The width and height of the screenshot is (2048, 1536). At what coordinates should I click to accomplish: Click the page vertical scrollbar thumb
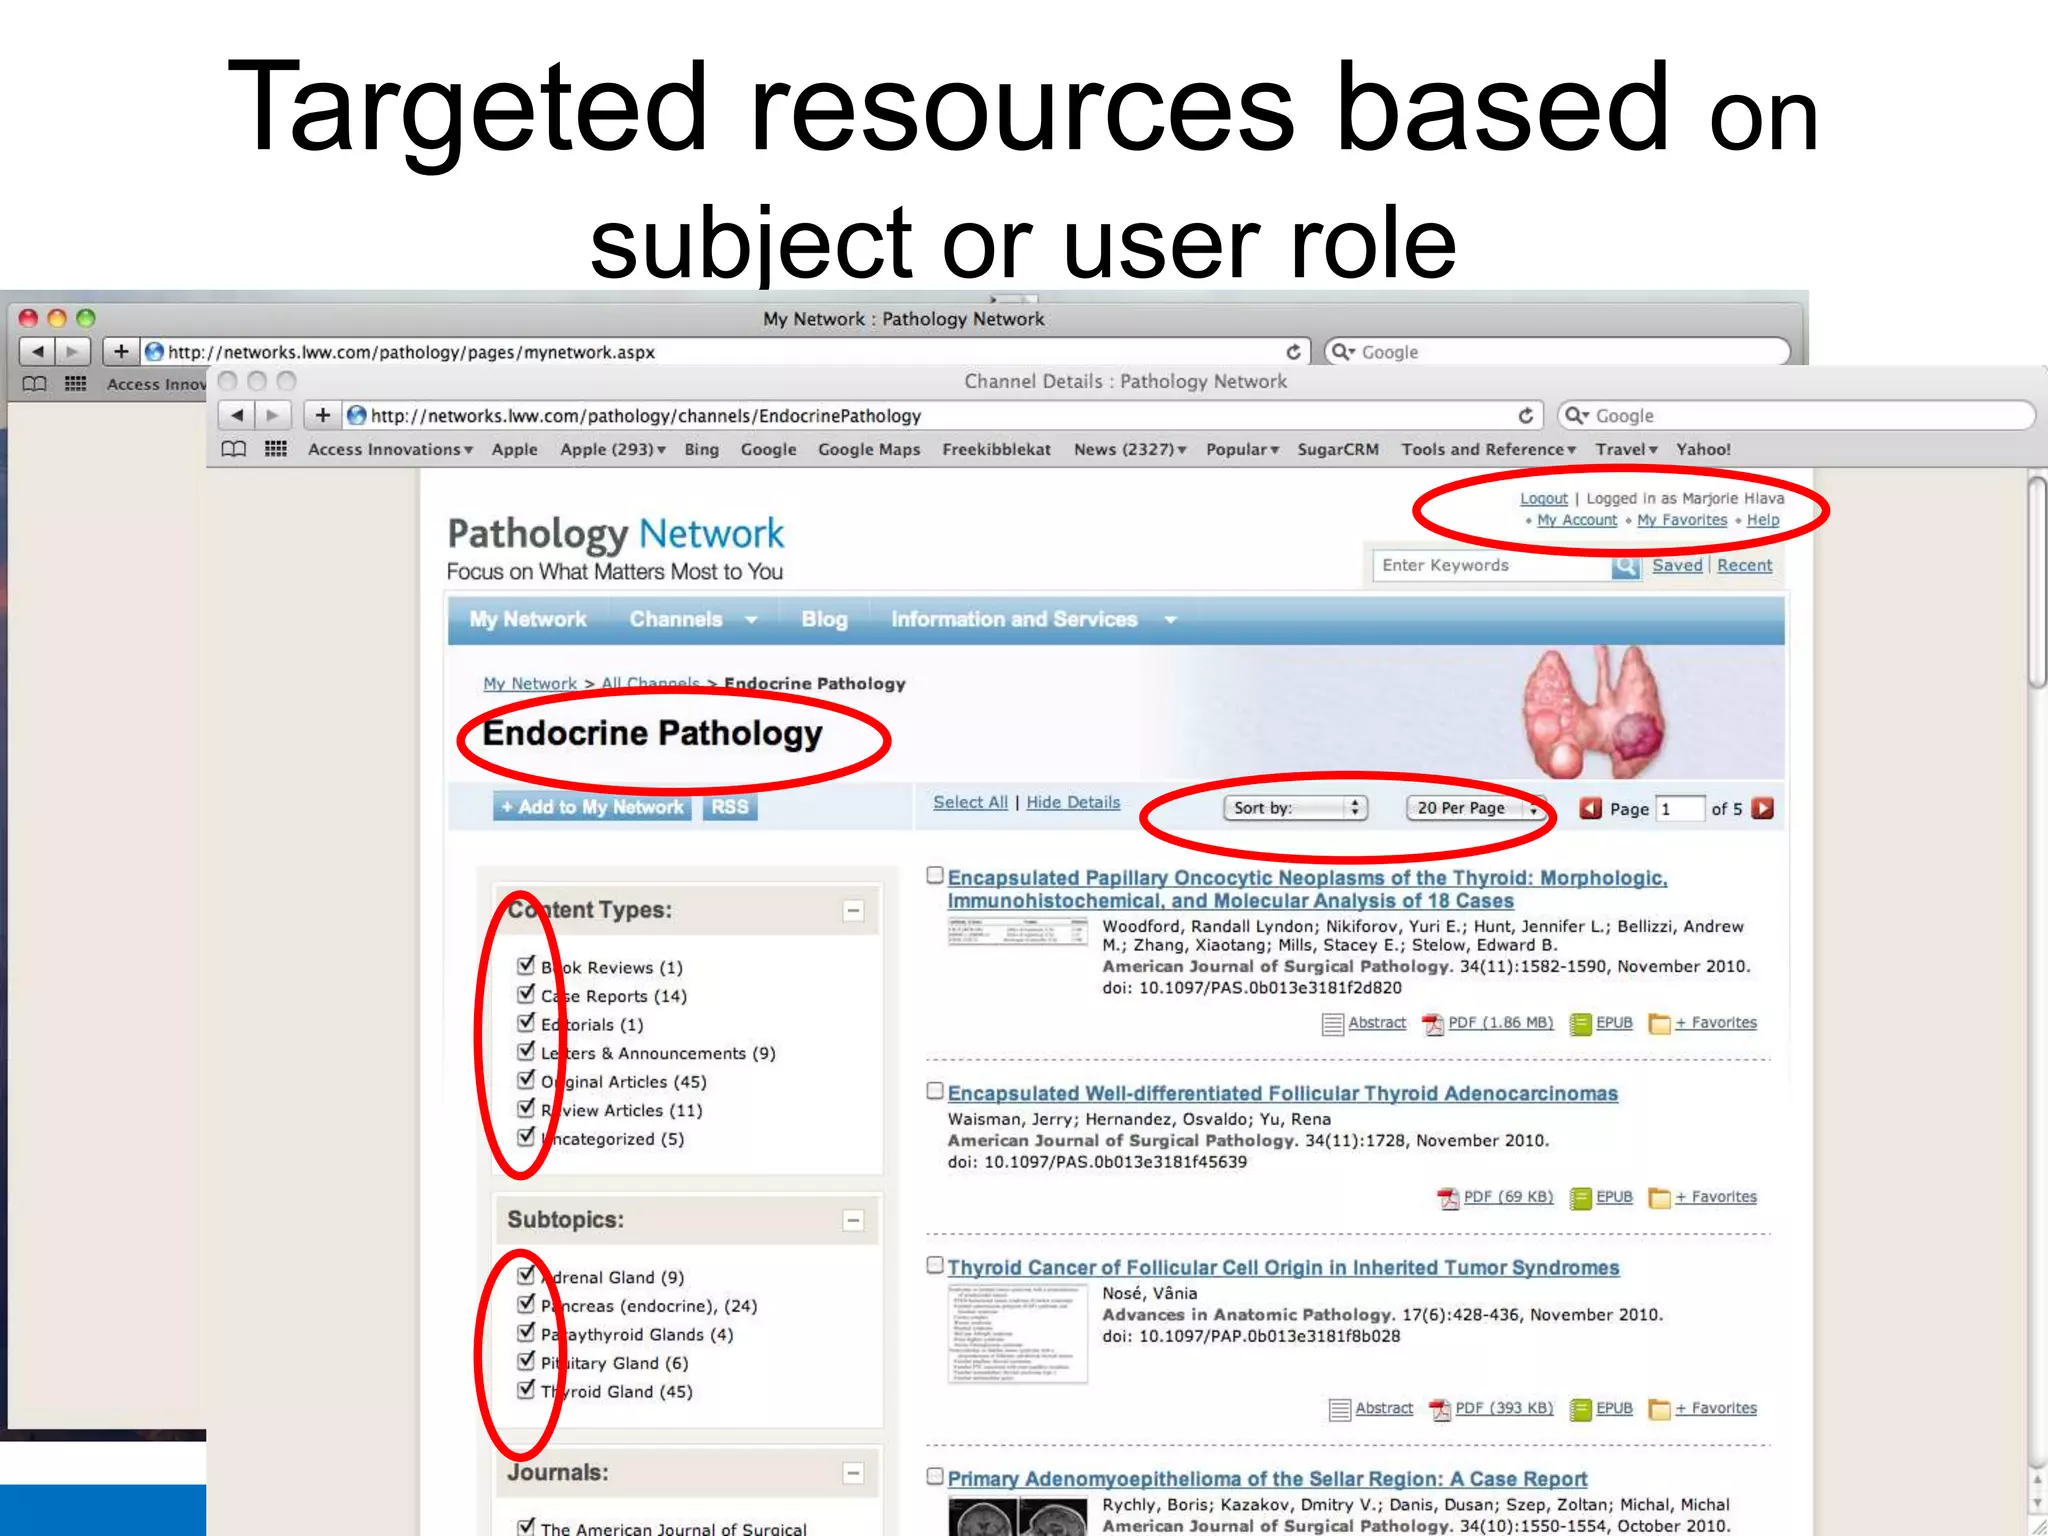coord(2037,583)
